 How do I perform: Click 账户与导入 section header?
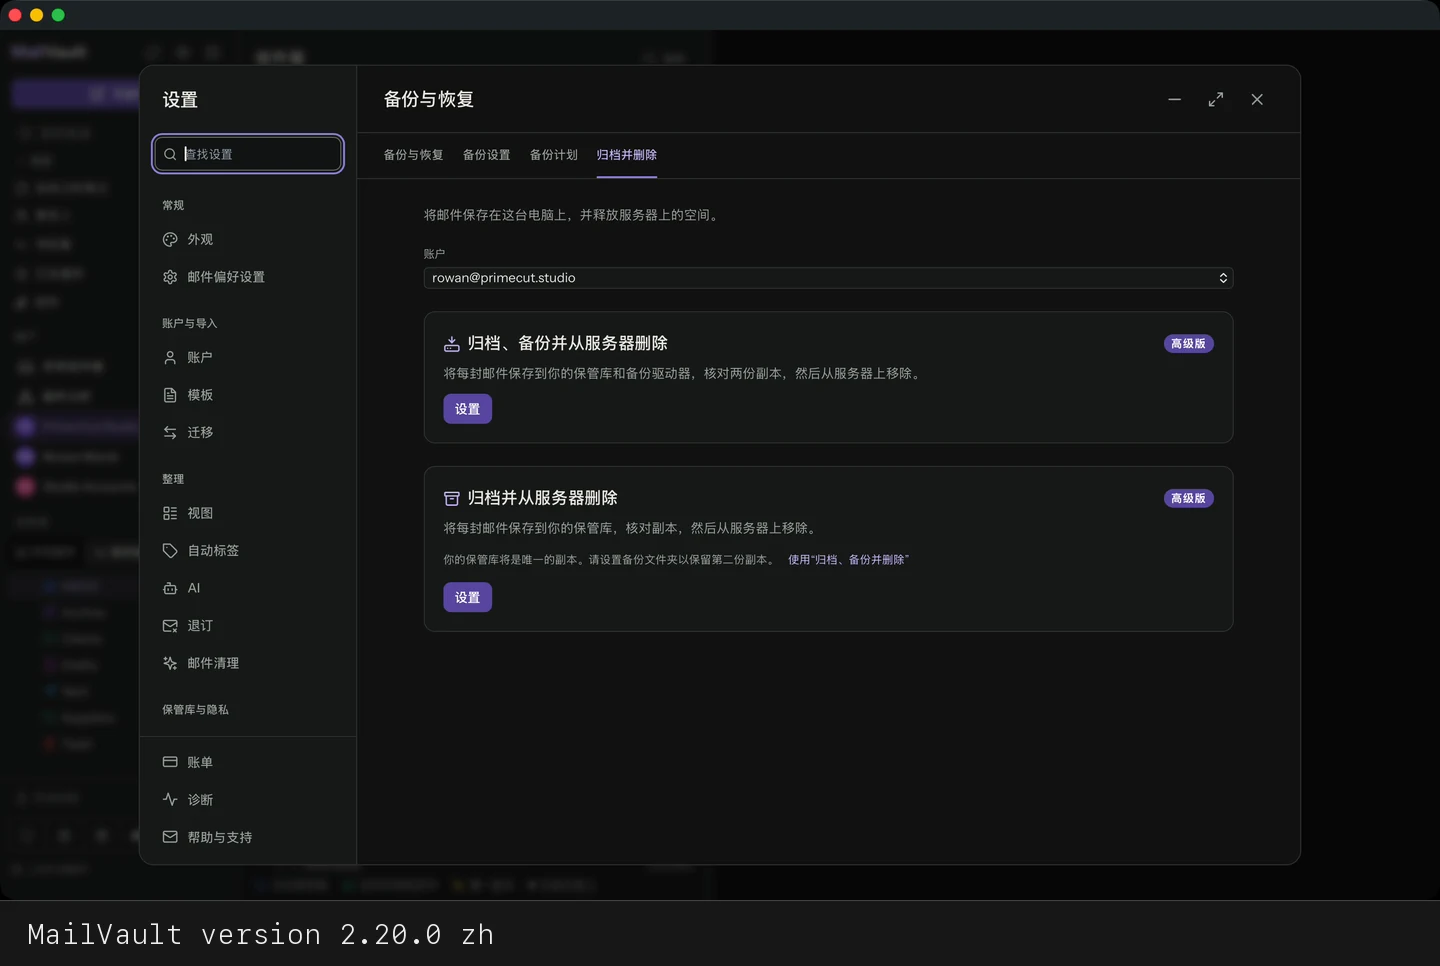click(x=189, y=323)
